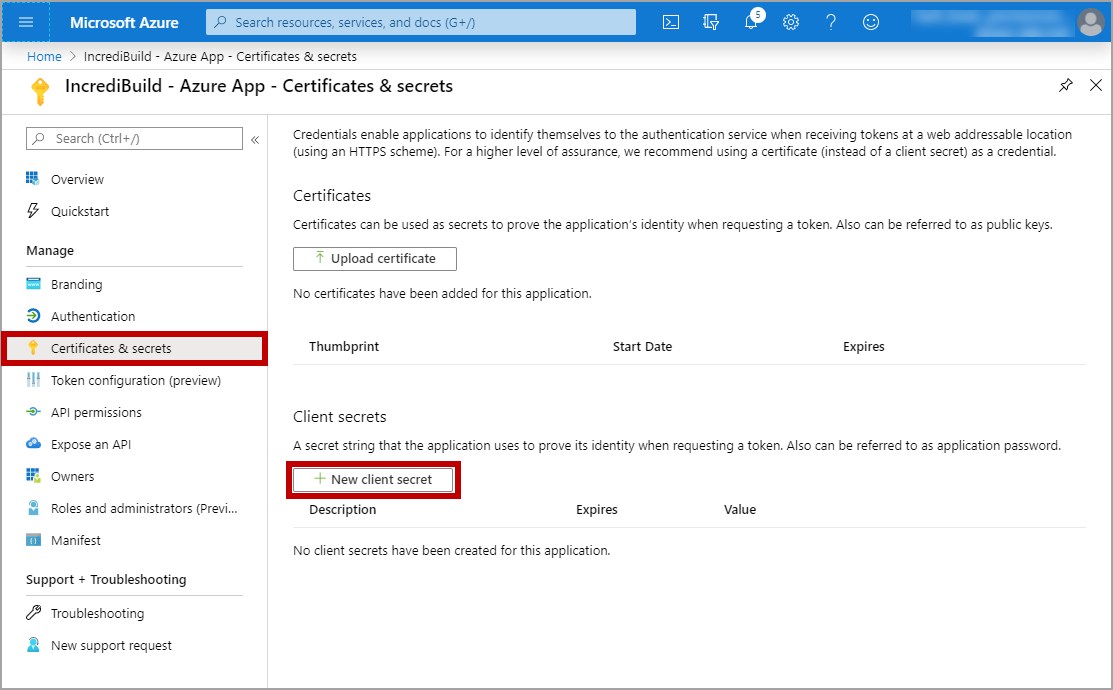Open Cloud Shell from the top bar
This screenshot has height=690, width=1113.
[670, 22]
